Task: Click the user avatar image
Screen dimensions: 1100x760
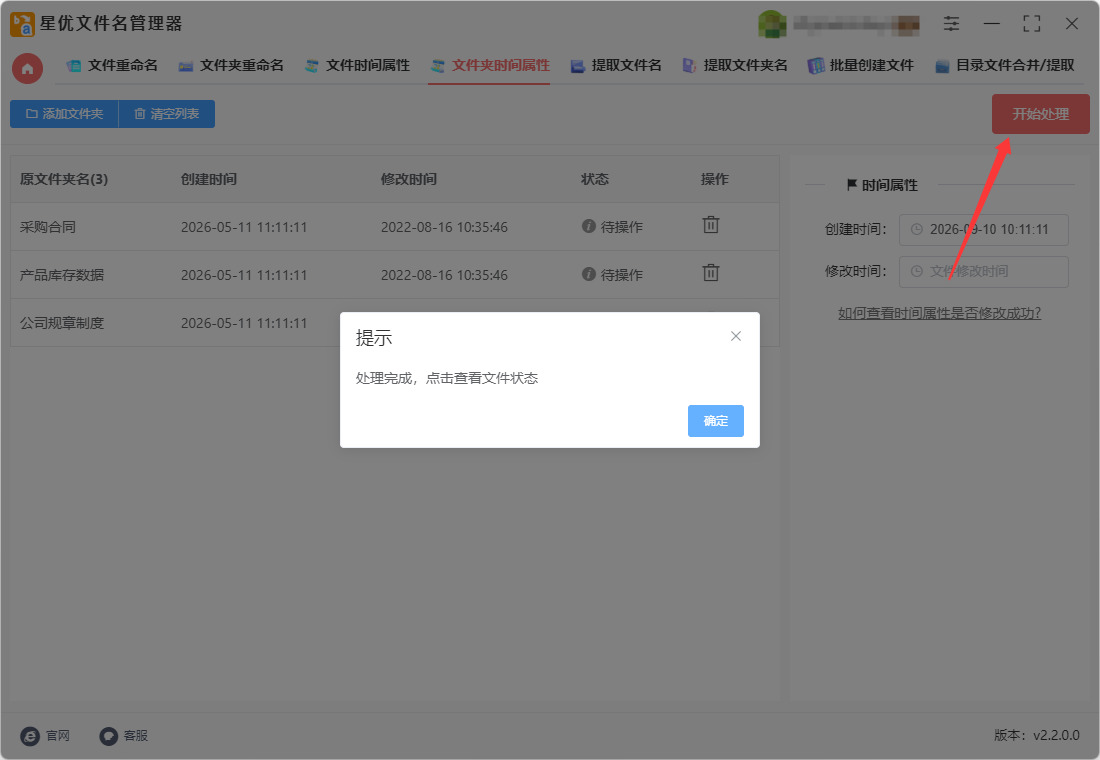Action: (772, 24)
